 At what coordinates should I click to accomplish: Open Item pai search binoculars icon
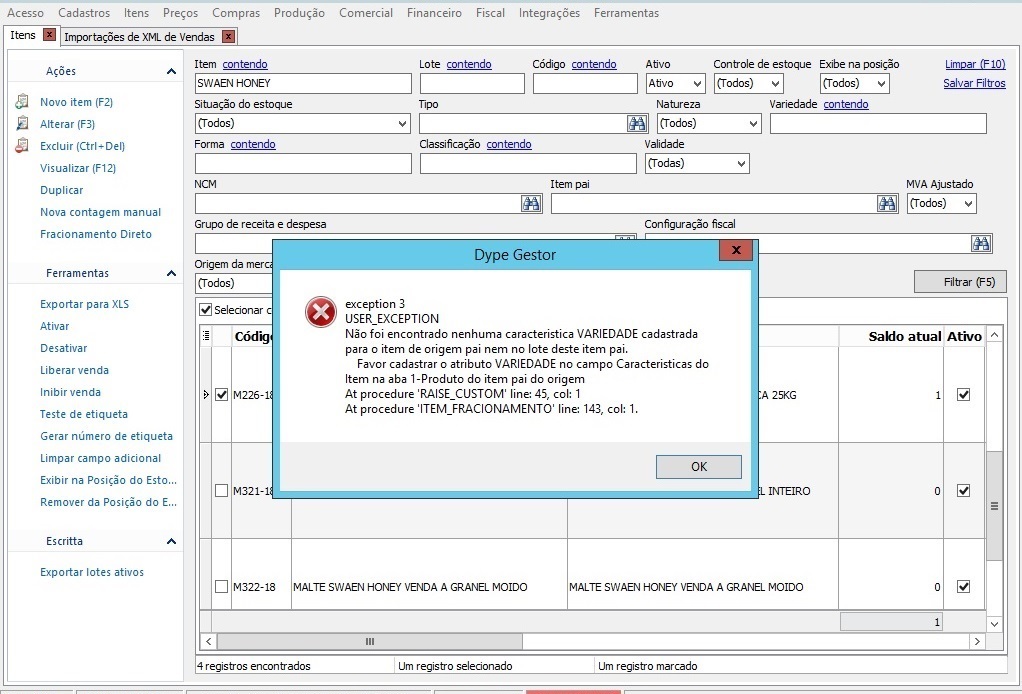click(887, 203)
